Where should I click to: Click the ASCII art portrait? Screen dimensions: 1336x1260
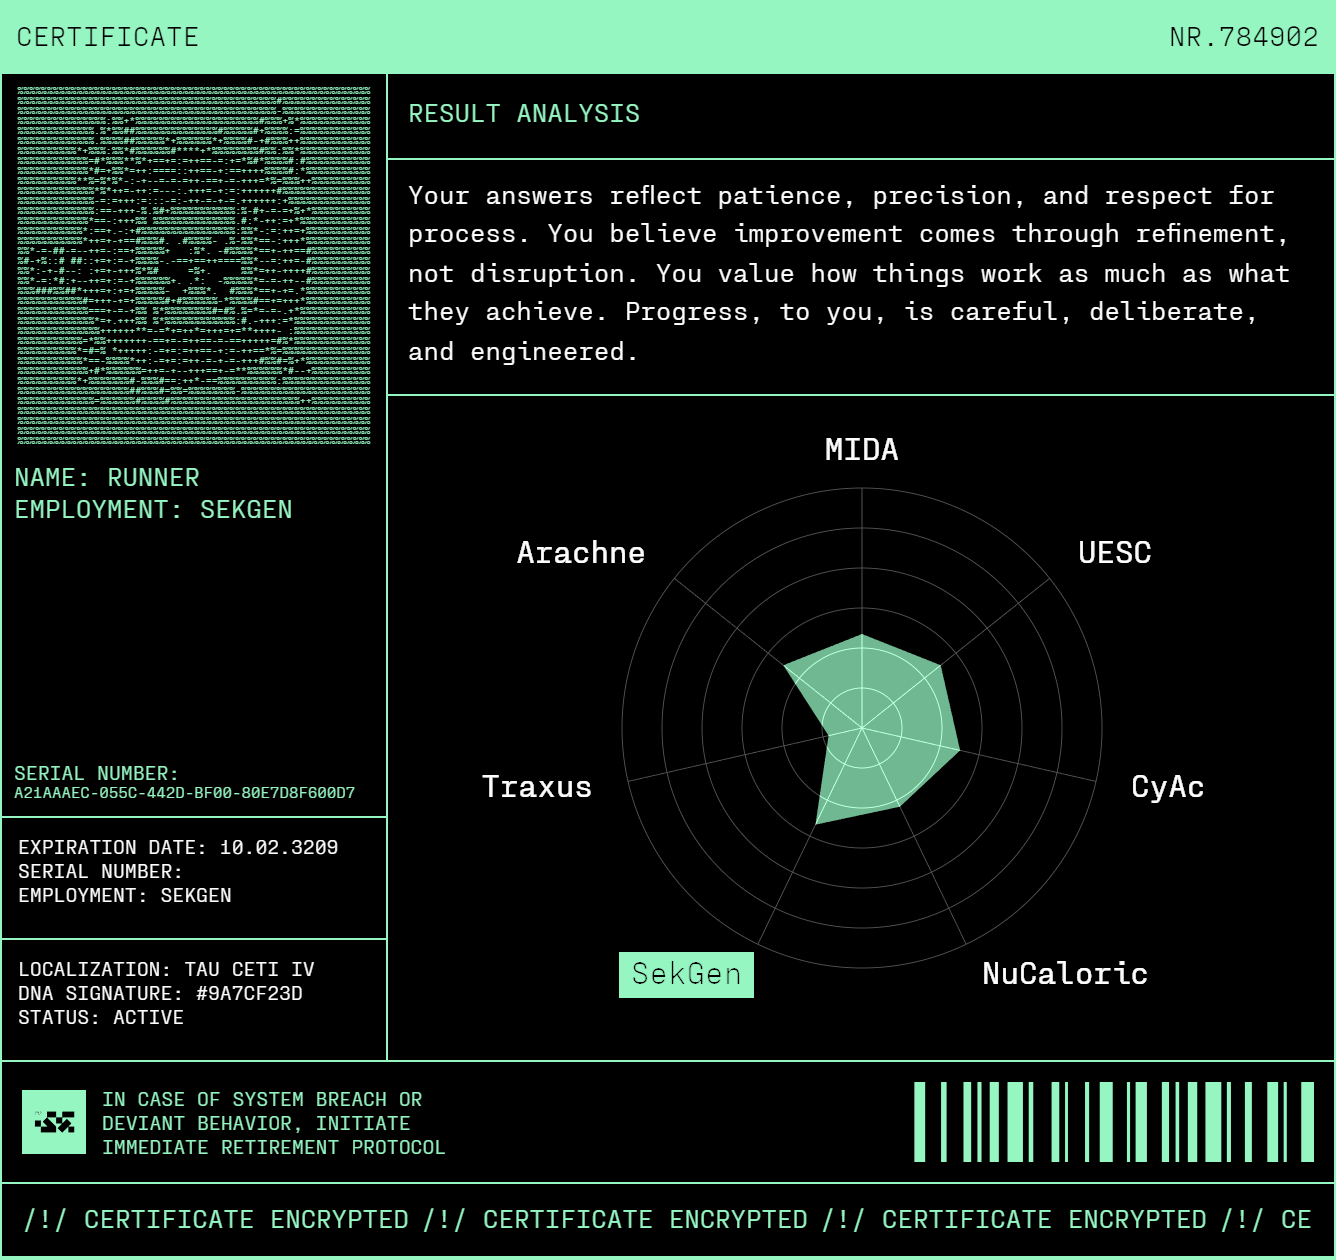[x=194, y=265]
